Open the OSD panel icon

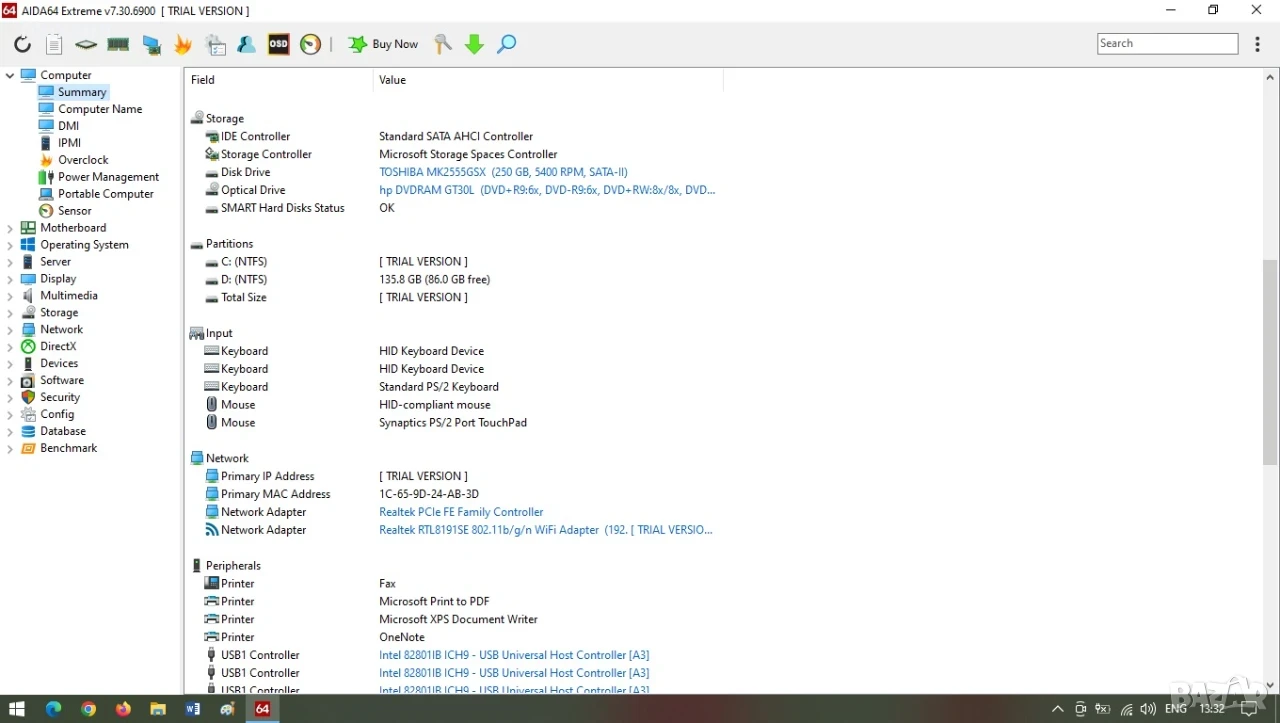coord(278,44)
